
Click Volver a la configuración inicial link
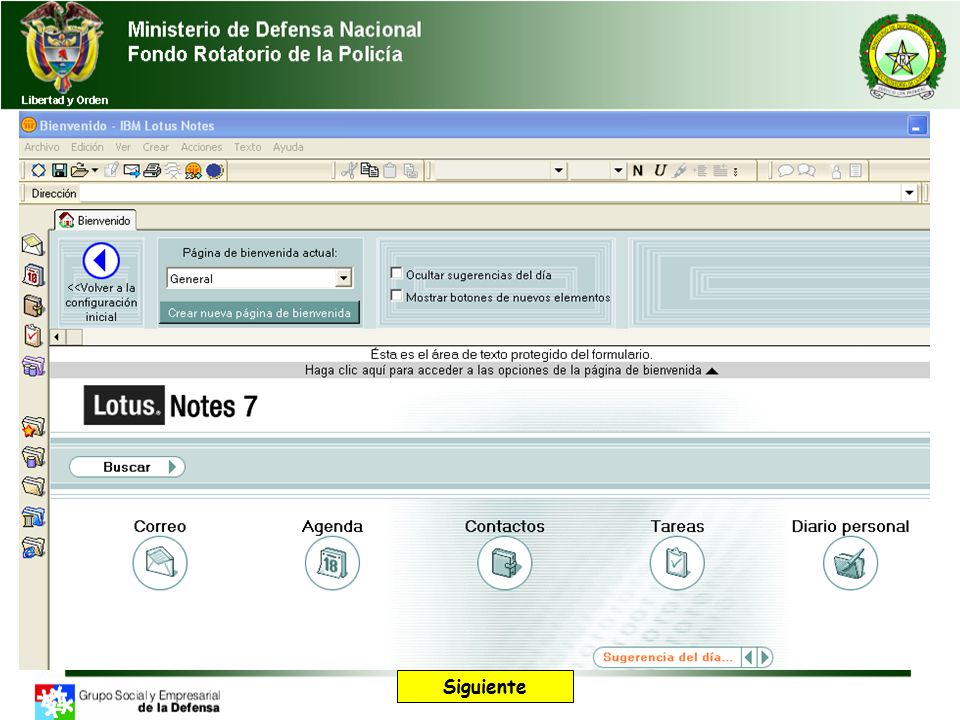(101, 302)
